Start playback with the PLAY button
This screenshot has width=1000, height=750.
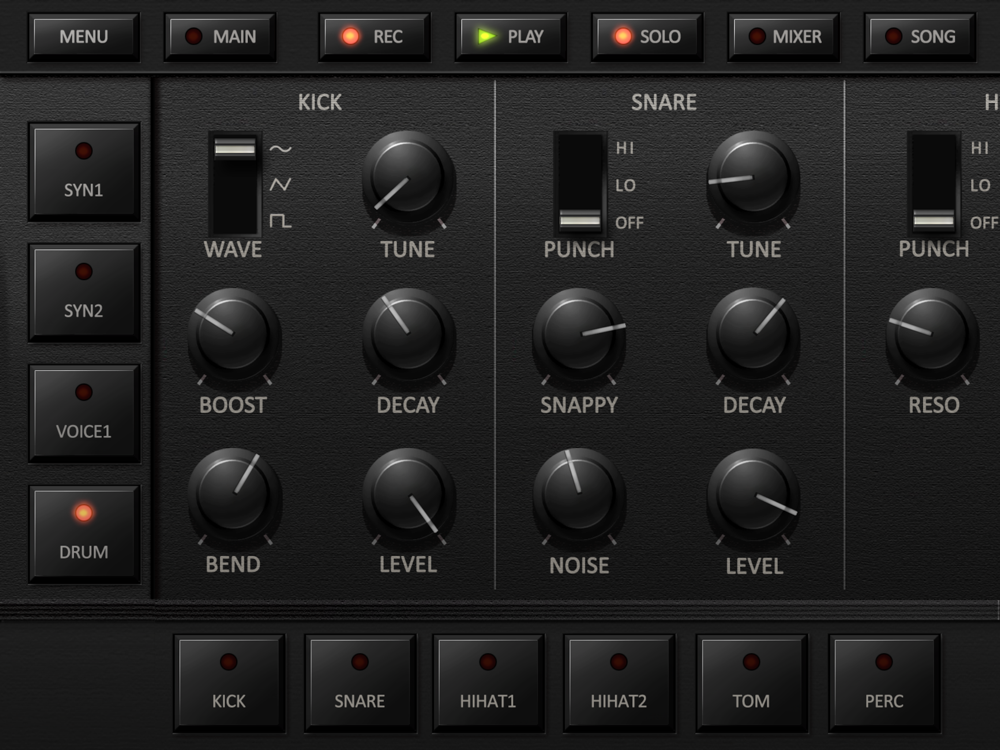coord(511,37)
